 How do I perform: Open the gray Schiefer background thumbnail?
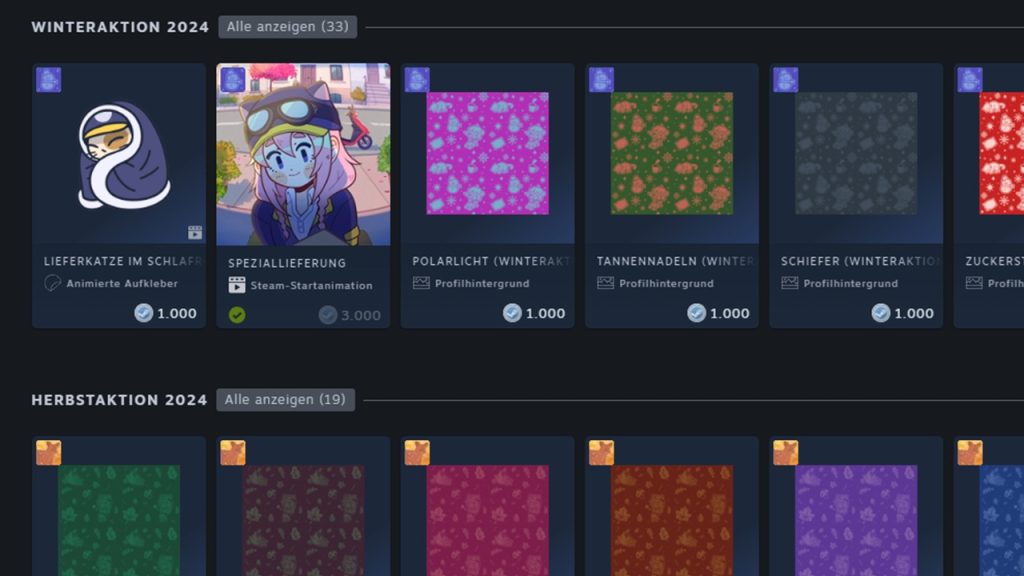855,153
